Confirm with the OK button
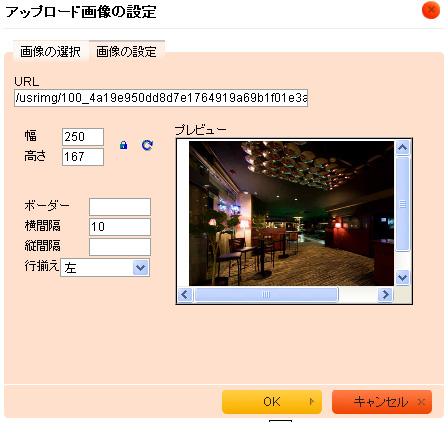Screen dimensions: 448x422 coord(272,402)
